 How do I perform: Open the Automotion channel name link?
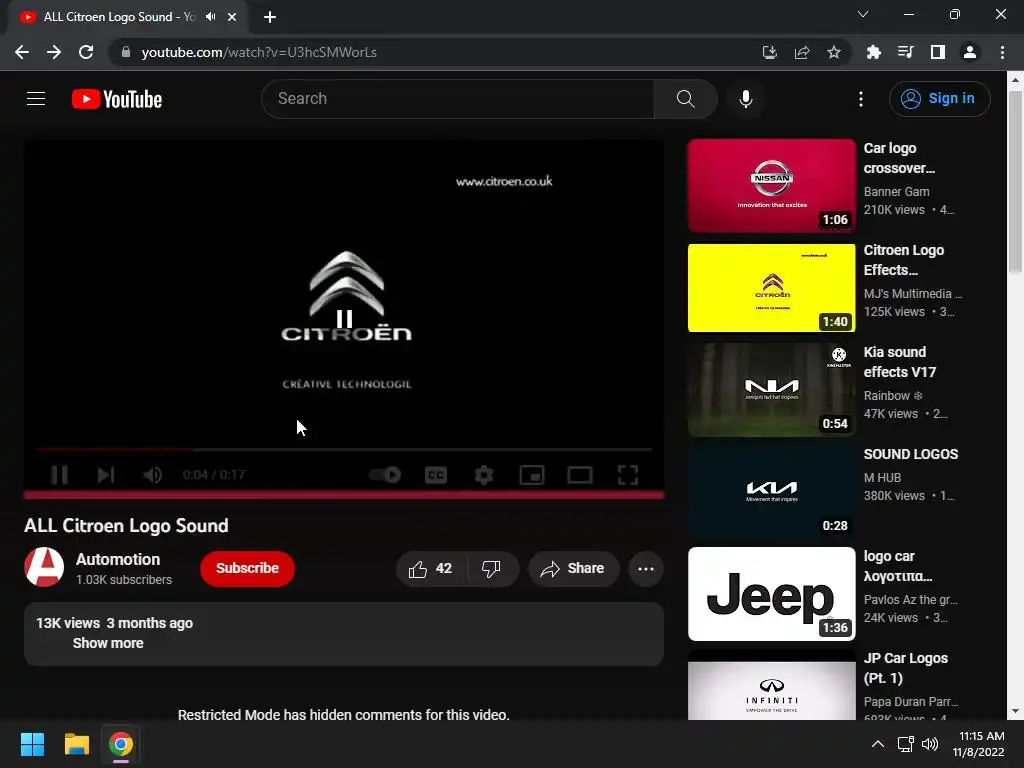pyautogui.click(x=118, y=559)
